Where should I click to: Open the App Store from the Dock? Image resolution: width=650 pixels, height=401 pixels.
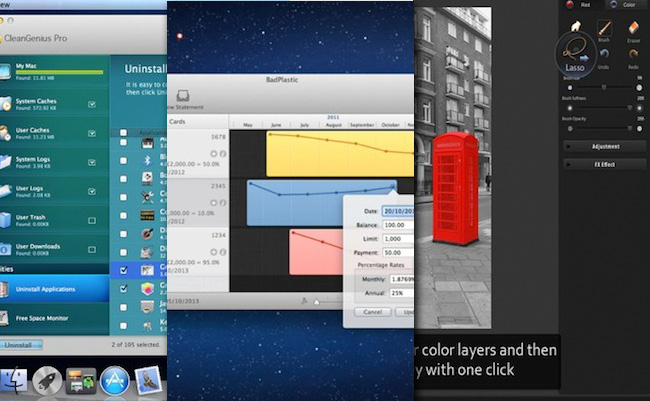click(x=113, y=379)
